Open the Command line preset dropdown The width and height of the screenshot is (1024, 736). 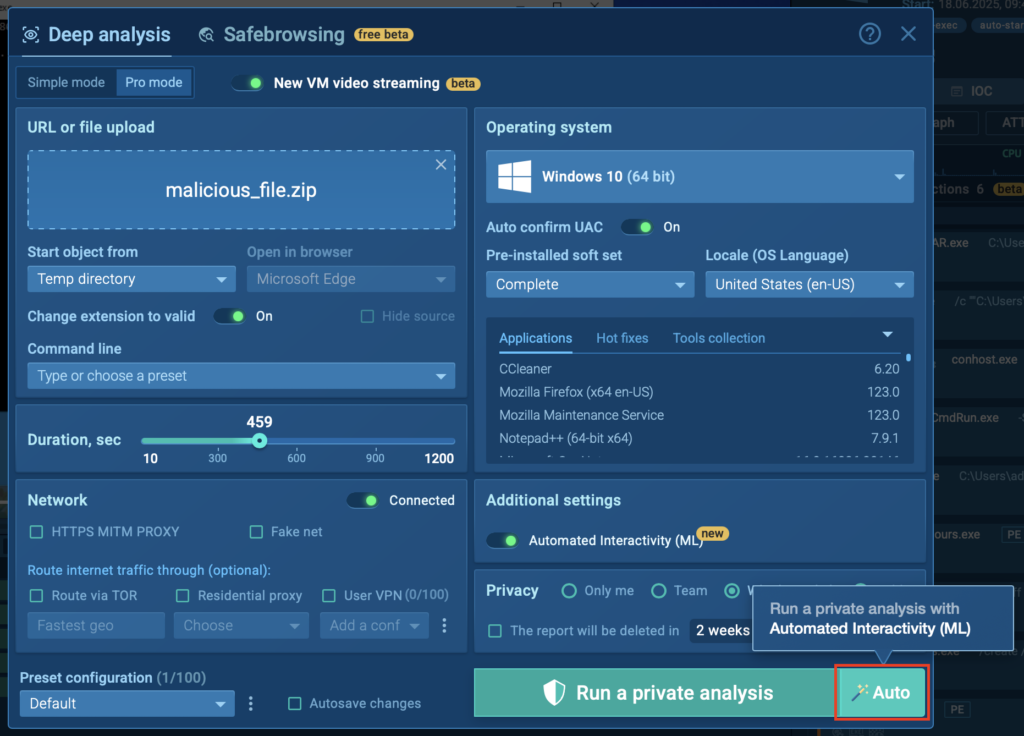point(241,376)
